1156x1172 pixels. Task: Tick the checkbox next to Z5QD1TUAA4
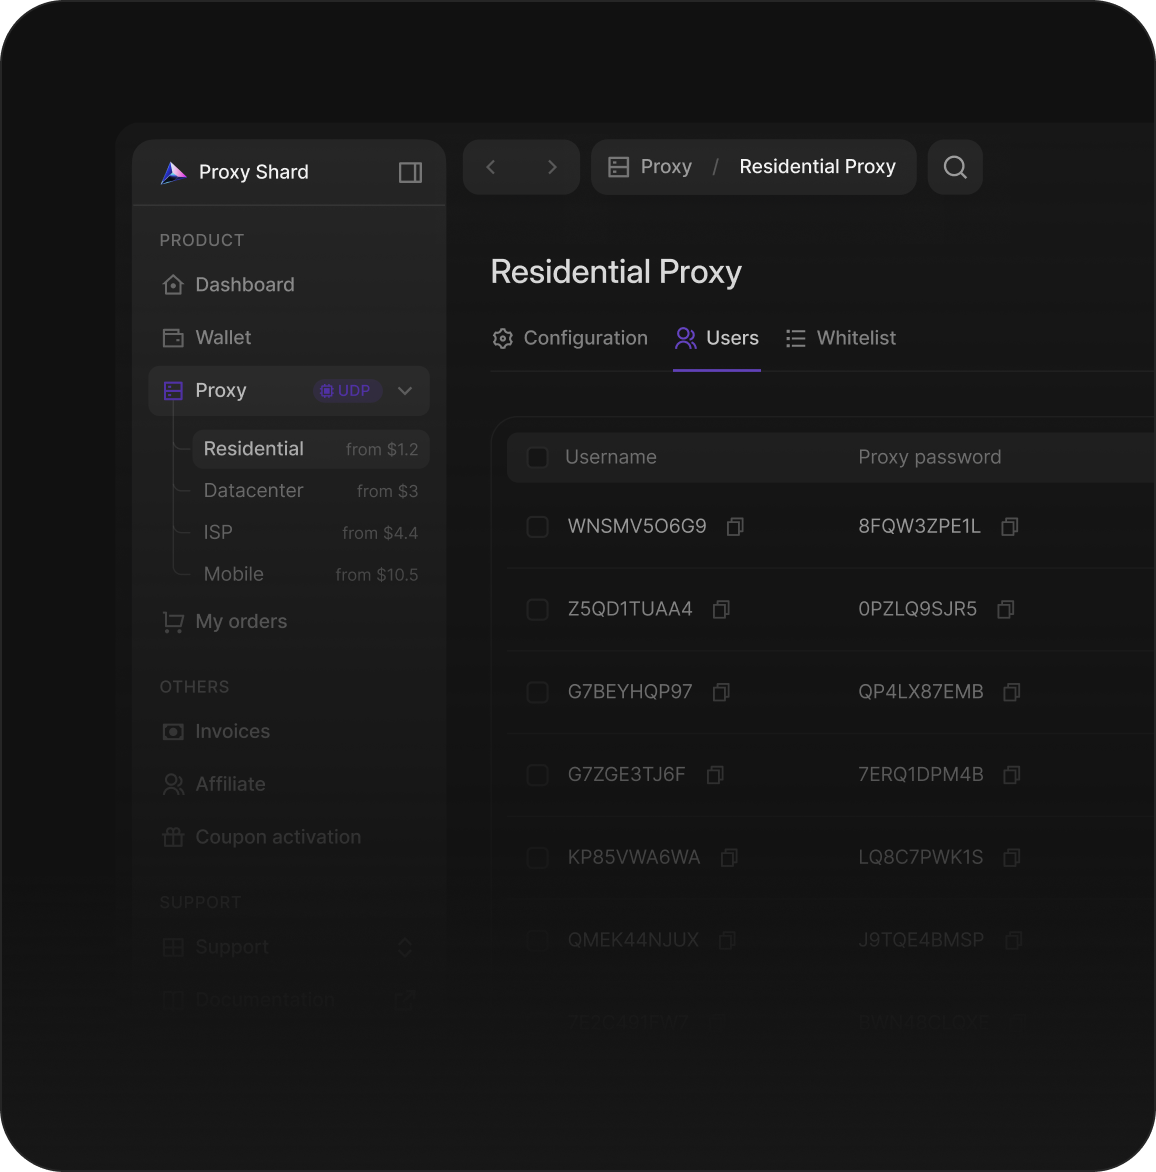click(x=537, y=609)
